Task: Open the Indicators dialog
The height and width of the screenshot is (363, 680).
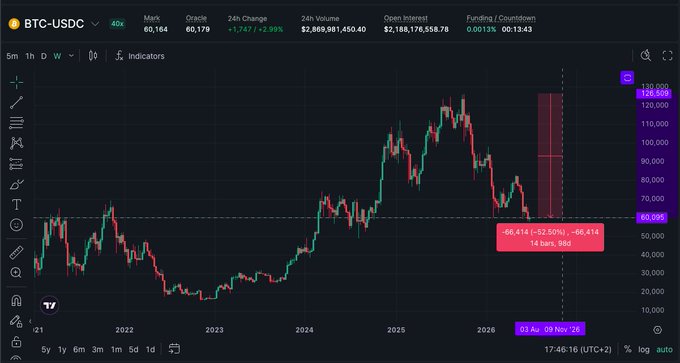Action: click(140, 56)
